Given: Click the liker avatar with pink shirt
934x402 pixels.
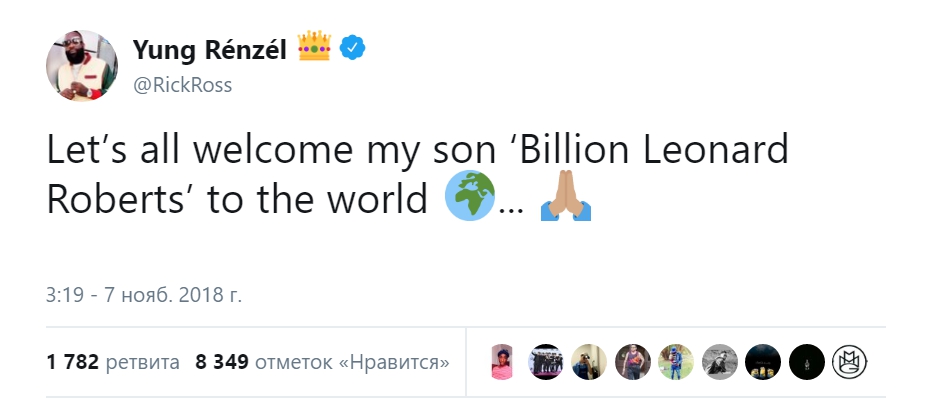Looking at the screenshot, I should click(502, 362).
